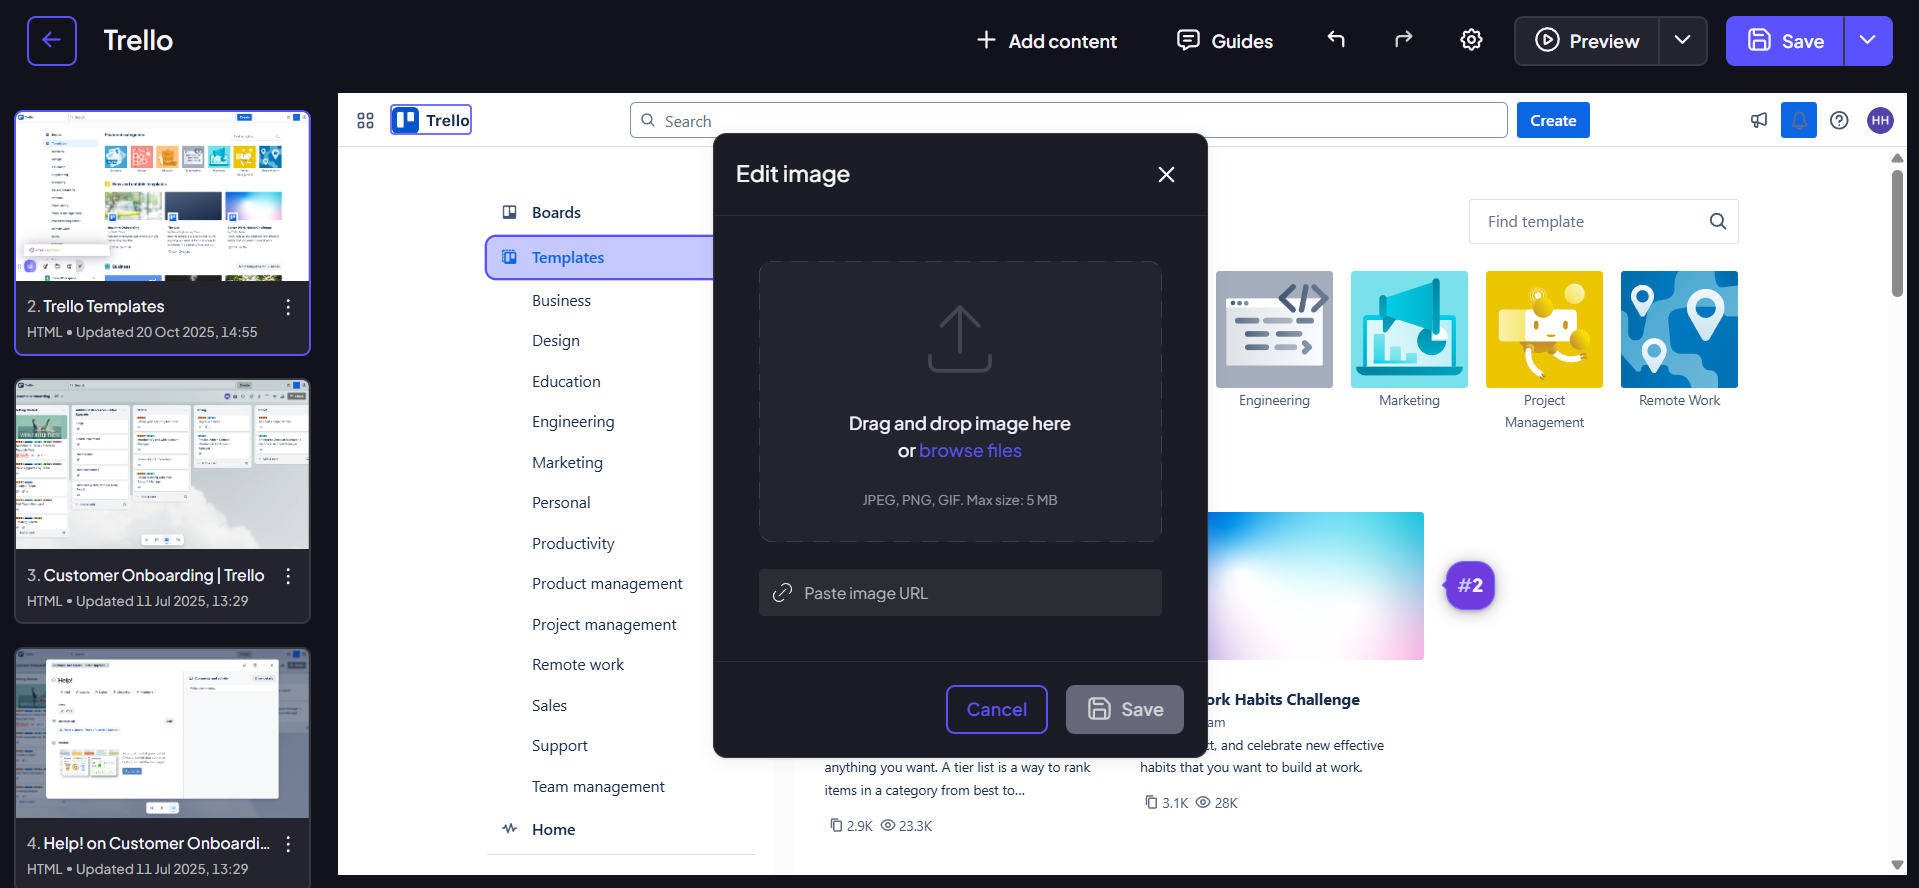Click the Trello logo
This screenshot has height=888, width=1919.
(431, 120)
